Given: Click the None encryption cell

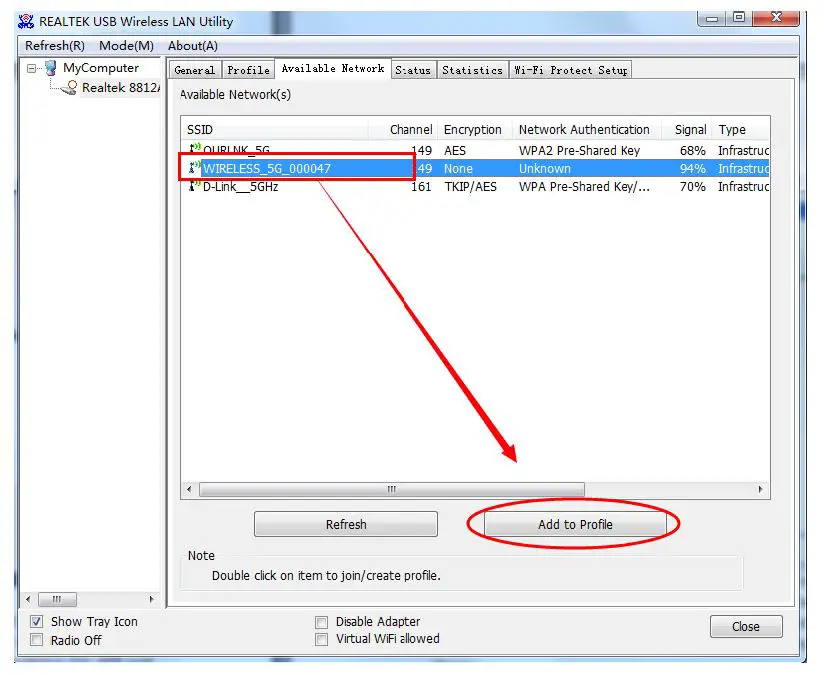Looking at the screenshot, I should [458, 169].
